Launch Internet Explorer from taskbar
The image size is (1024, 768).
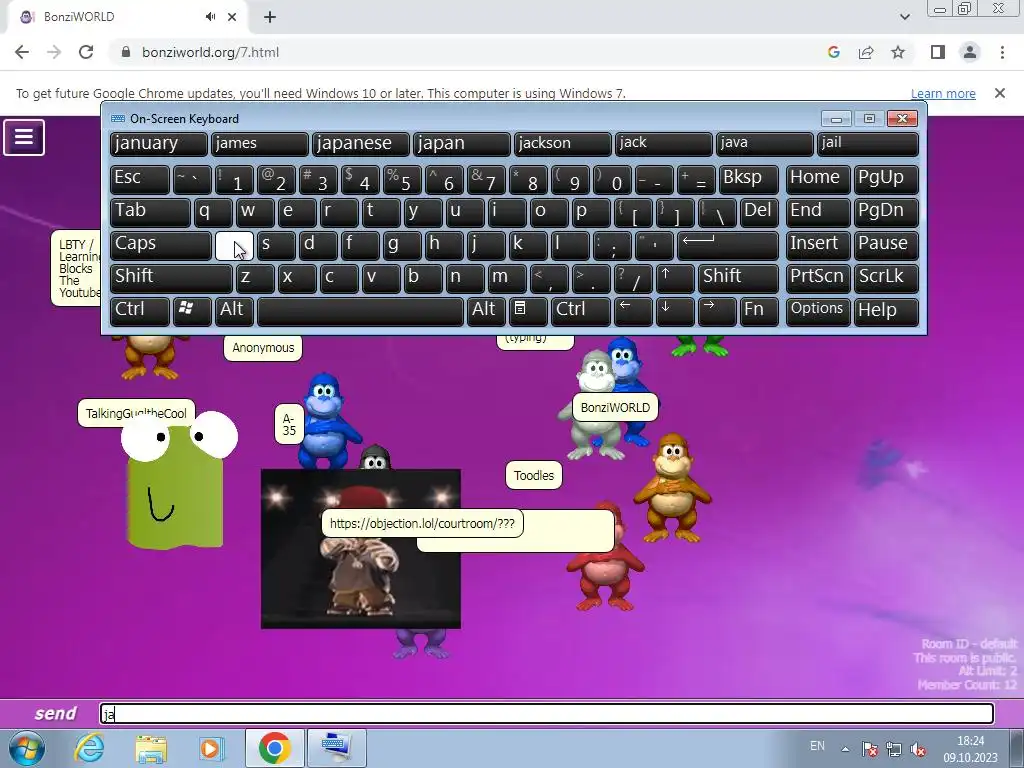(x=89, y=748)
